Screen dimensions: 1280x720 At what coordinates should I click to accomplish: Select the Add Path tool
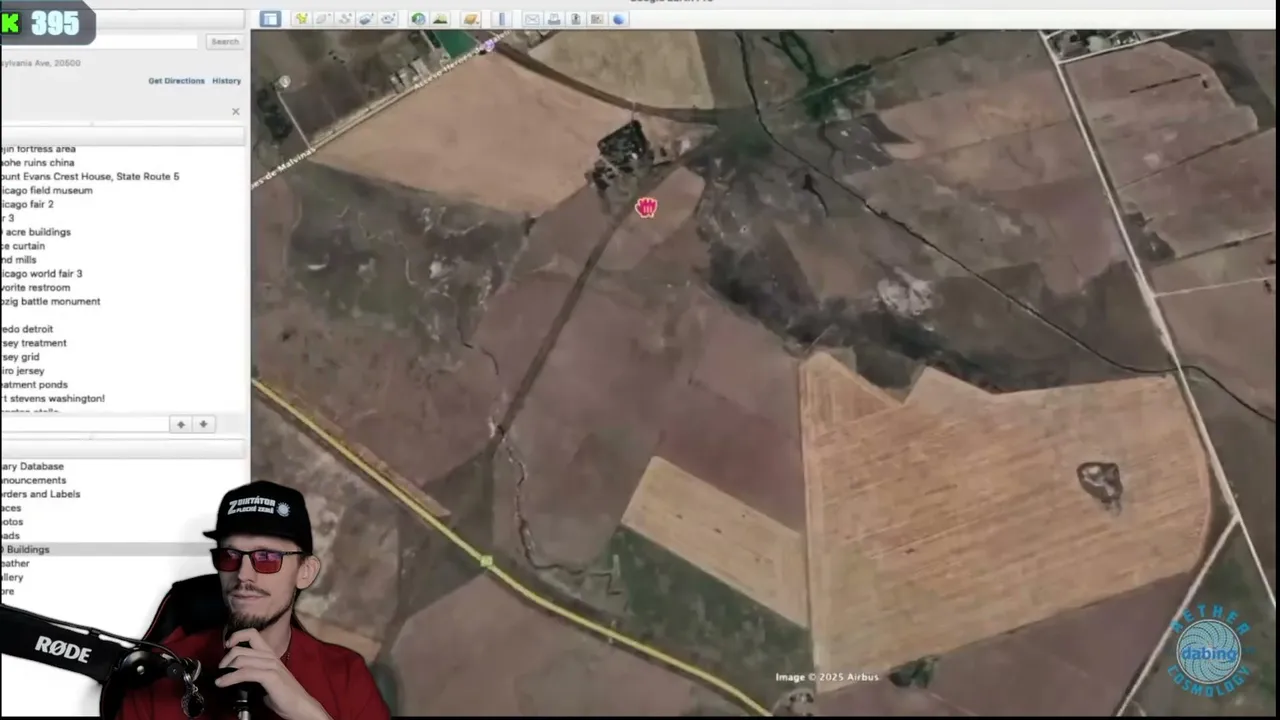pos(345,19)
